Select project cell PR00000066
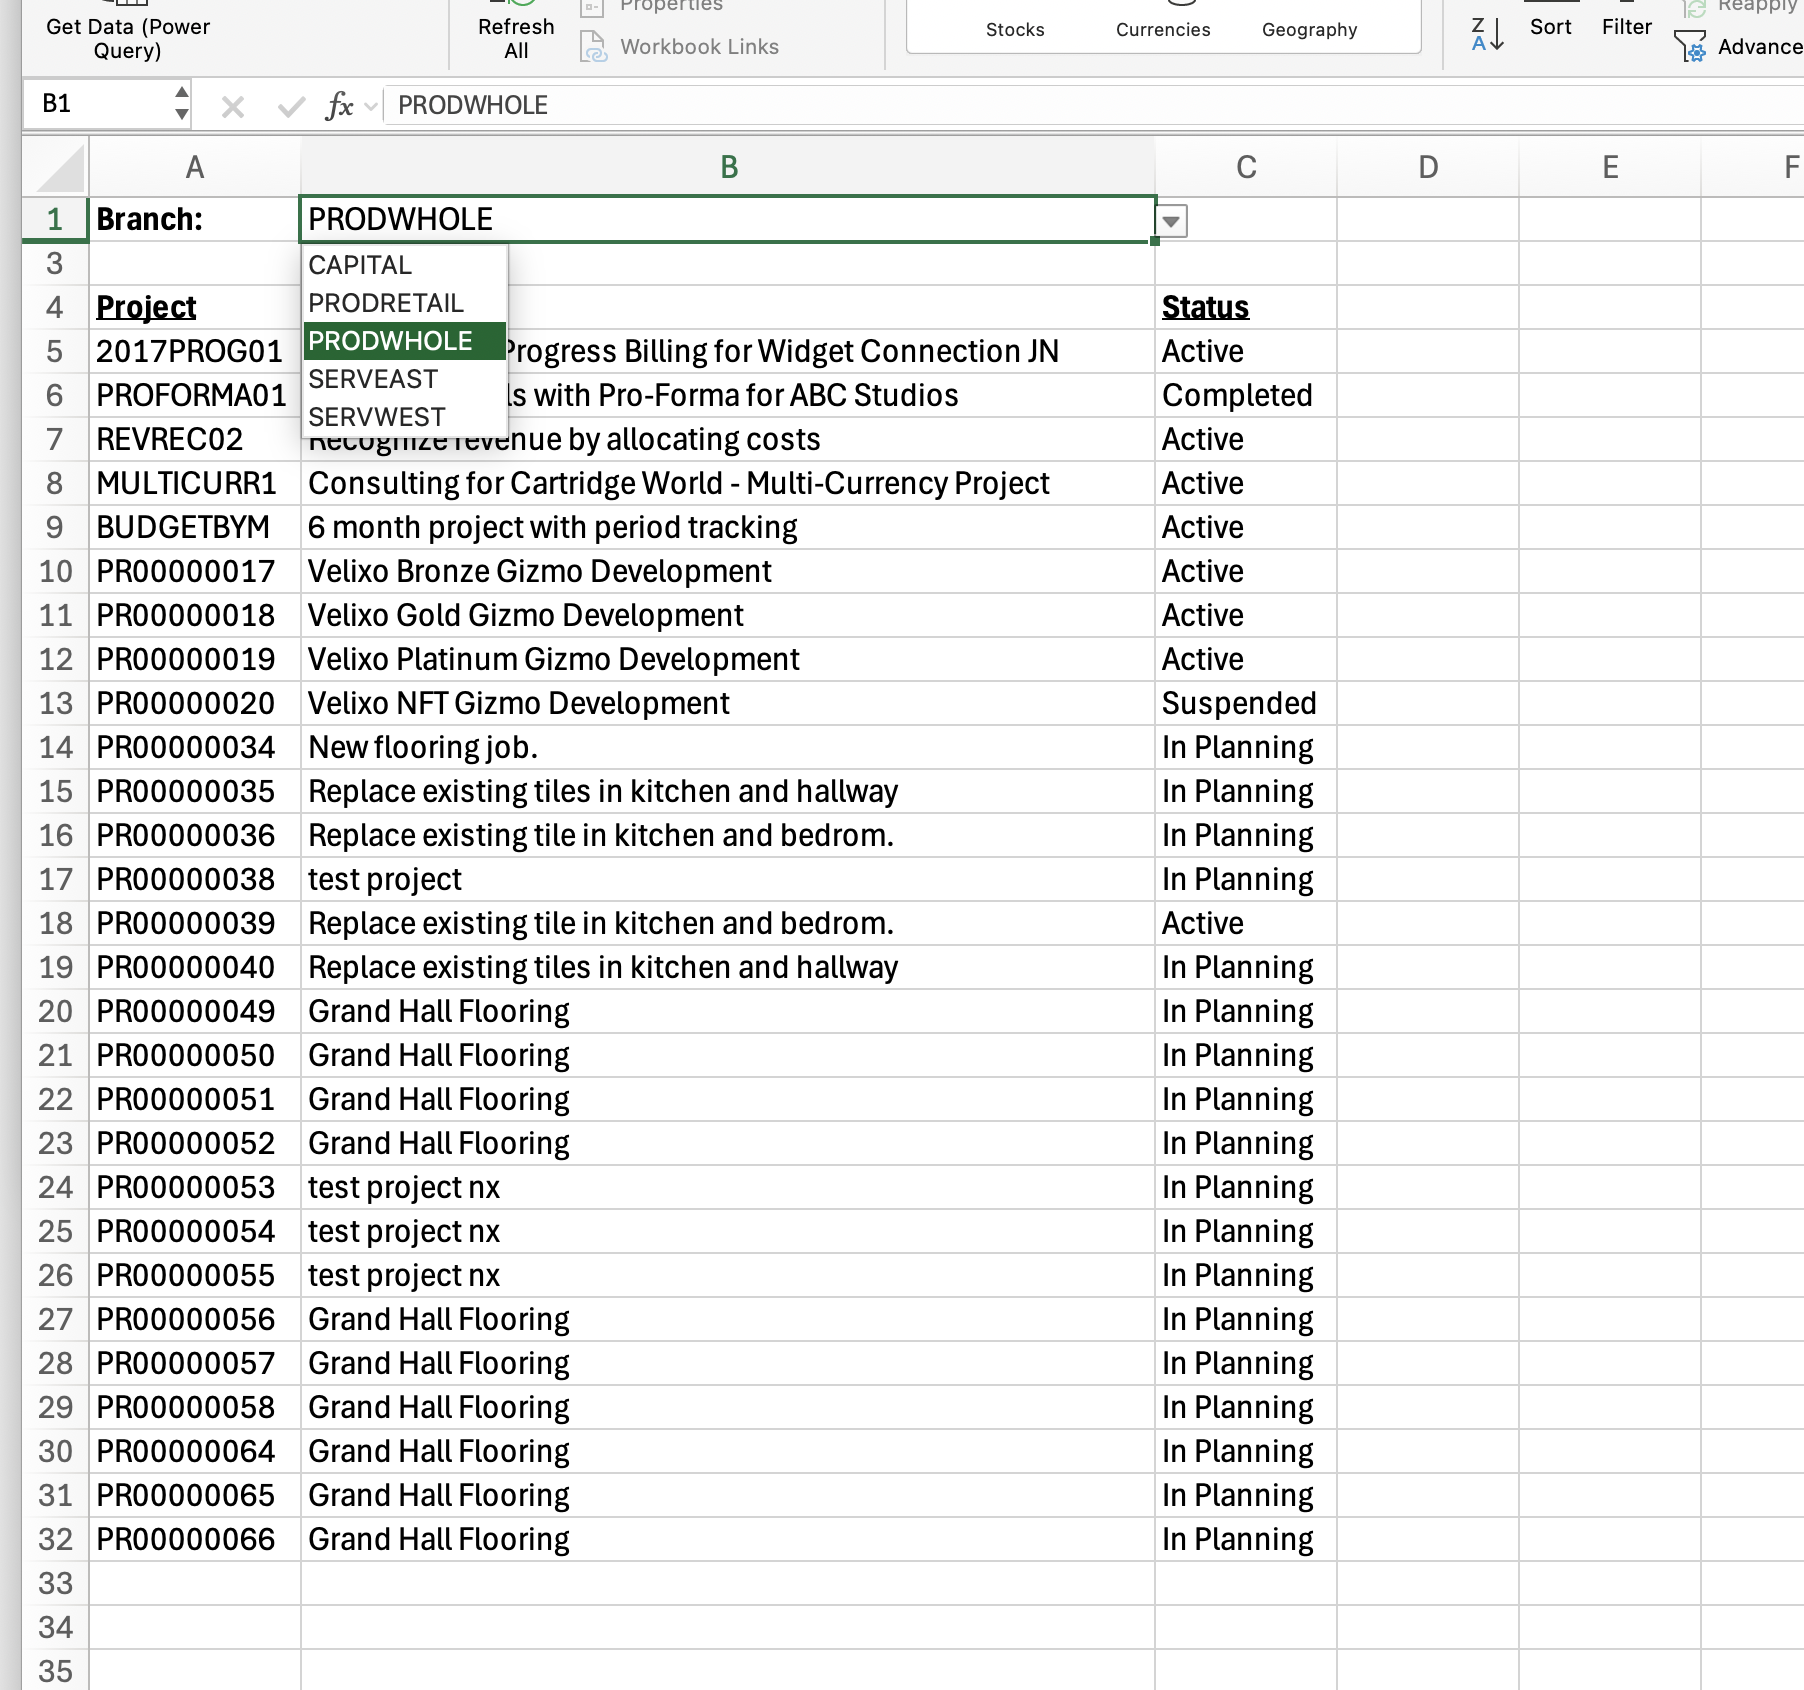Screen dimensions: 1804x1690 195,1539
